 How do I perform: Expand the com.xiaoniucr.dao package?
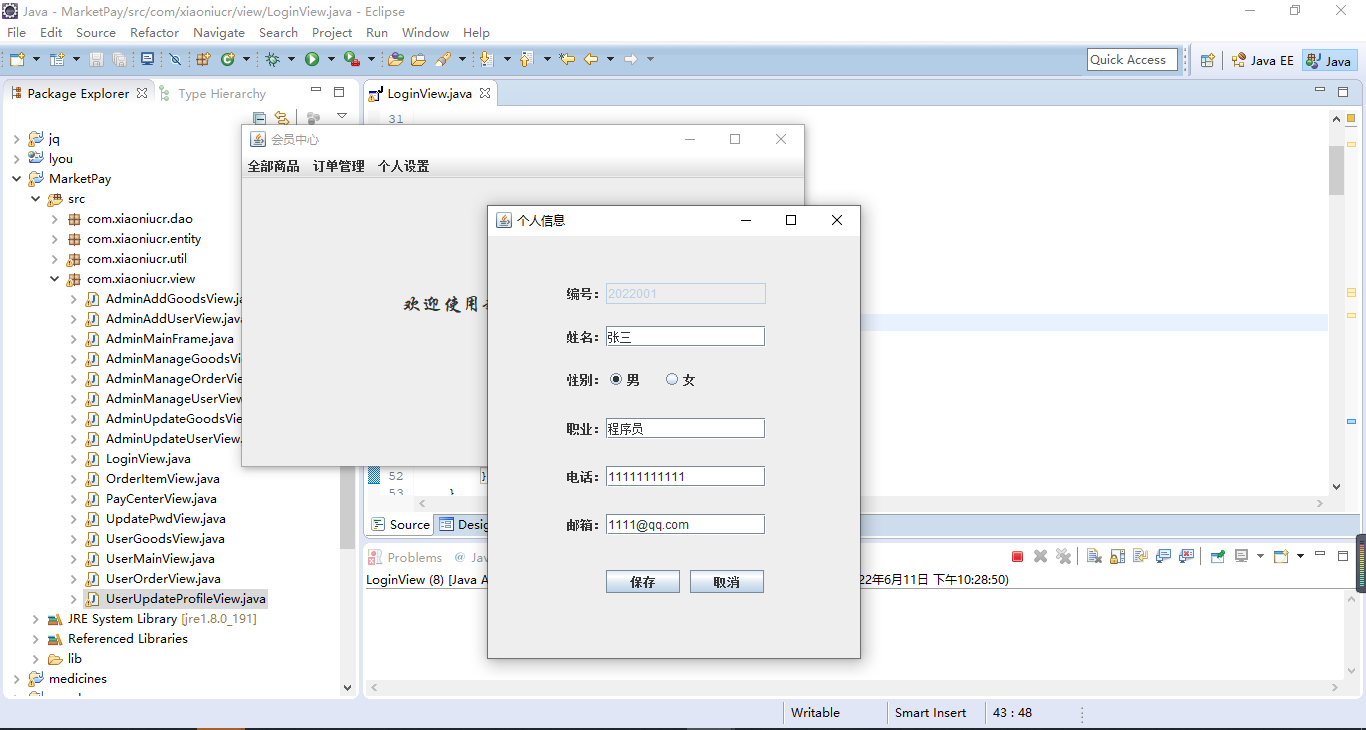click(54, 219)
